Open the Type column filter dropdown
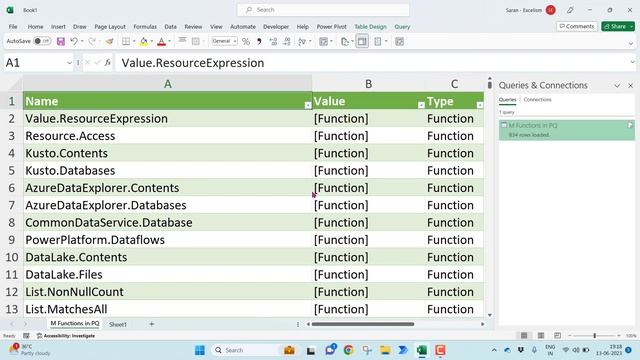This screenshot has width=640, height=360. pos(480,105)
